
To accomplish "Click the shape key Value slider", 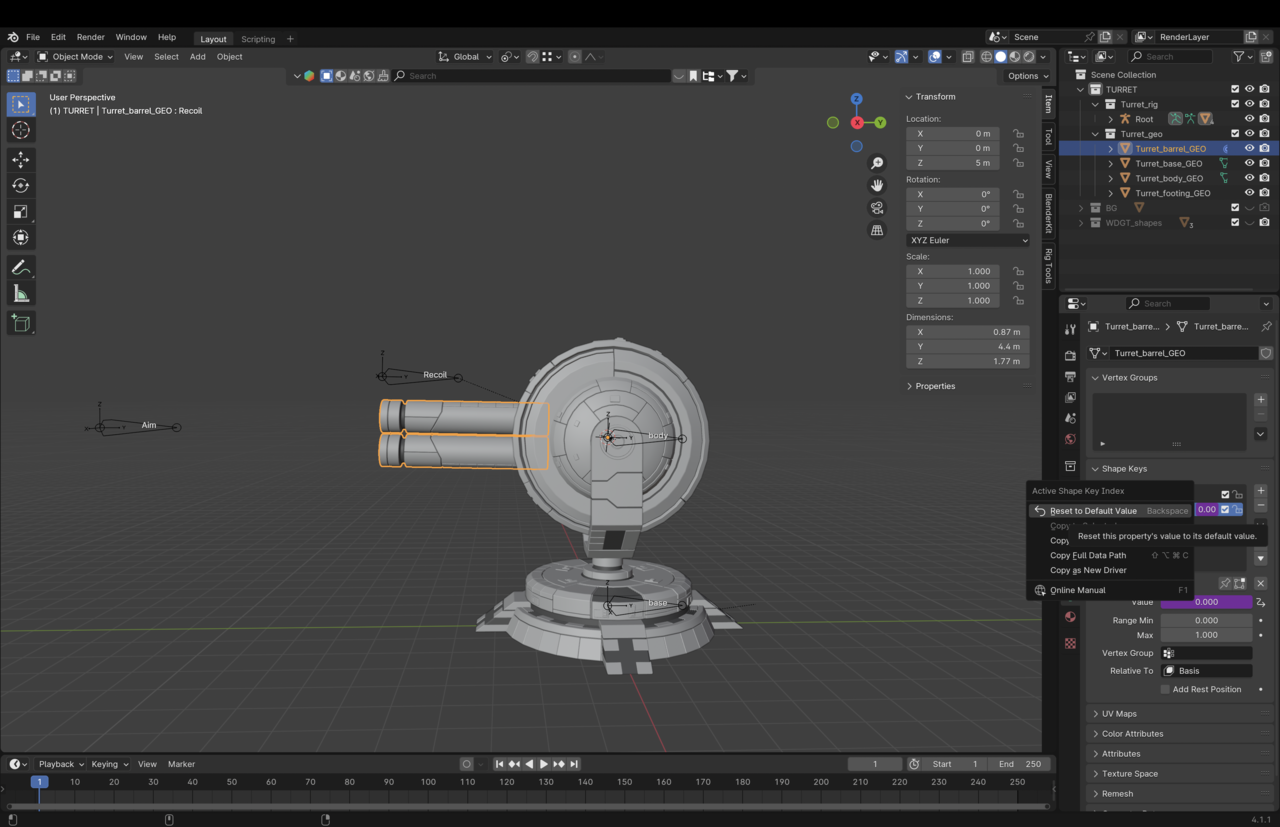I will pos(1206,602).
